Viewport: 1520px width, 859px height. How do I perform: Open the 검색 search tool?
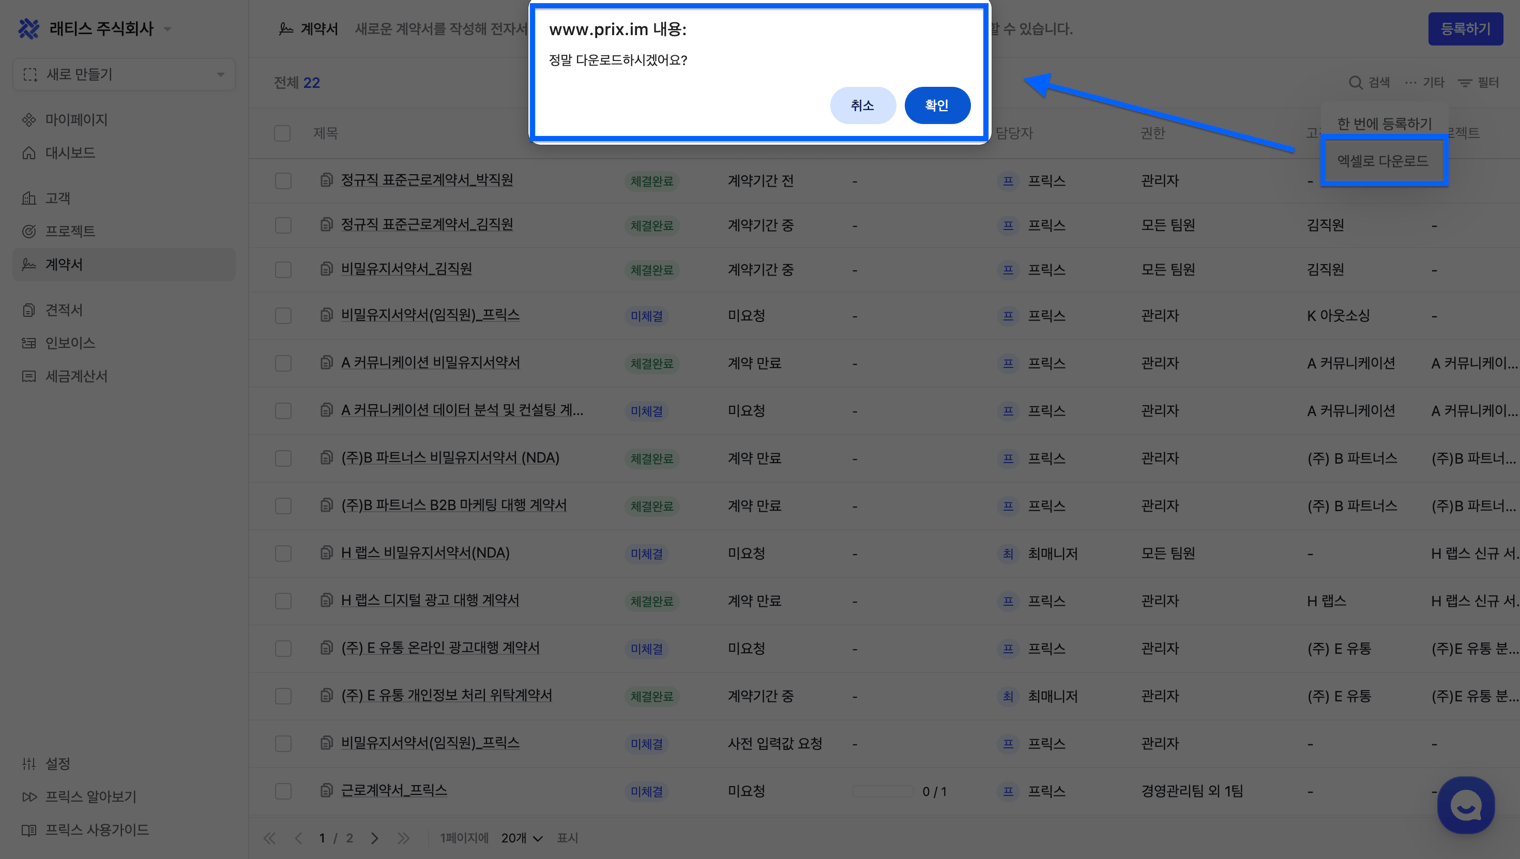[1369, 83]
